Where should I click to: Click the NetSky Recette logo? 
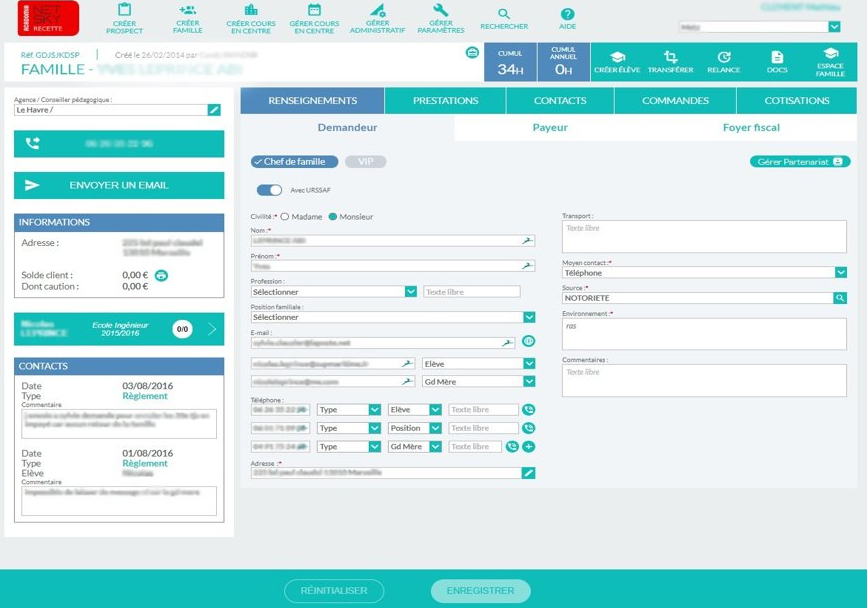click(48, 18)
